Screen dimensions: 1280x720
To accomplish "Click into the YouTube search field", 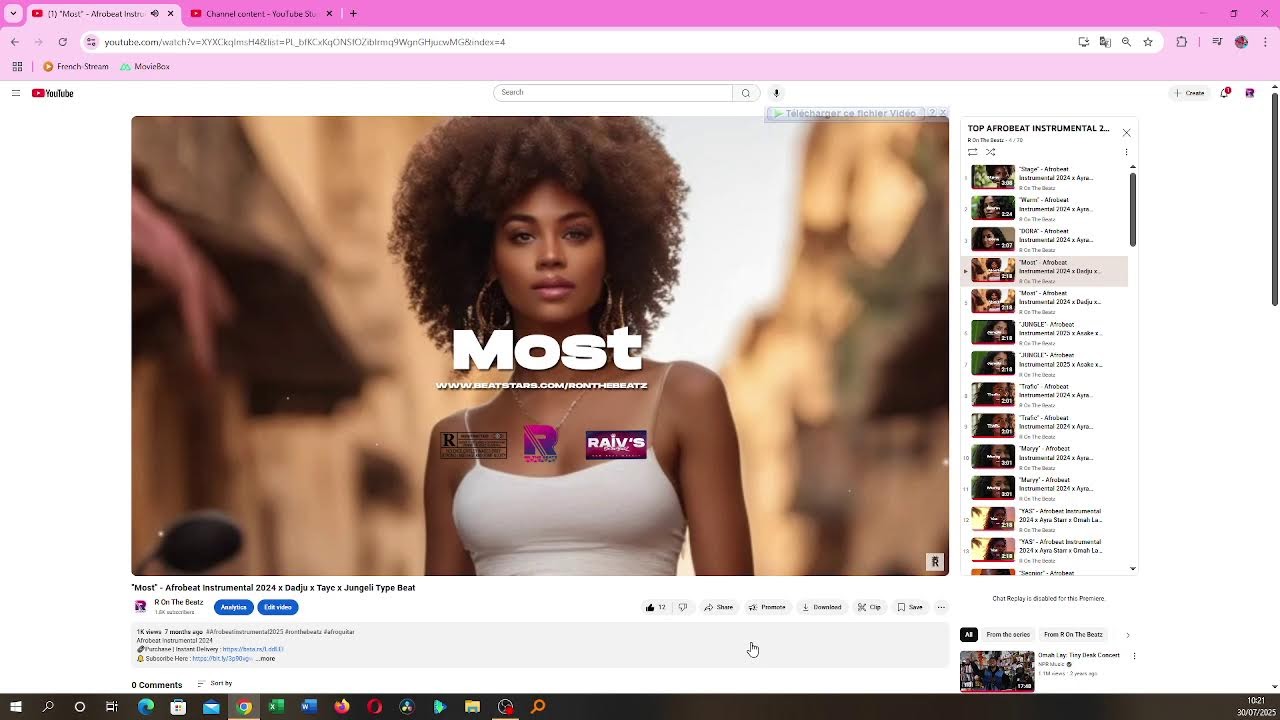I will pos(613,93).
